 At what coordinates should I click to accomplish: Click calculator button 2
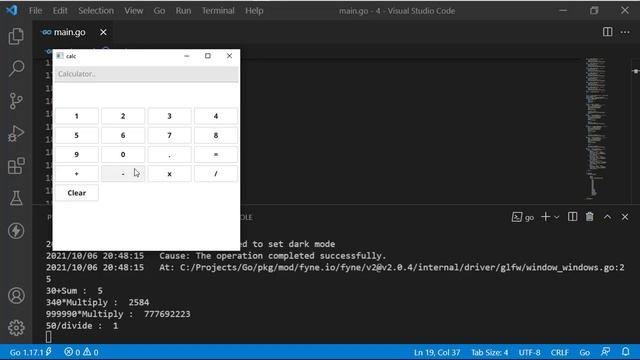123,116
